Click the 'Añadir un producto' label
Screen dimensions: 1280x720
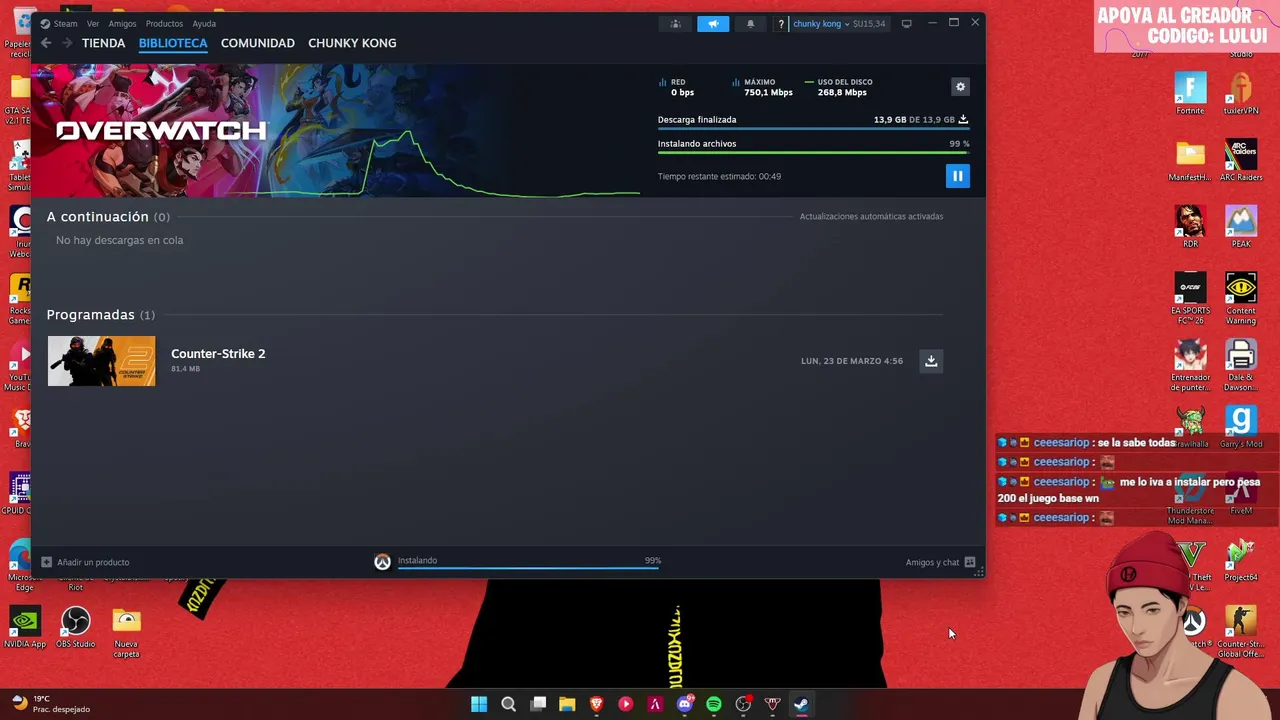point(93,562)
